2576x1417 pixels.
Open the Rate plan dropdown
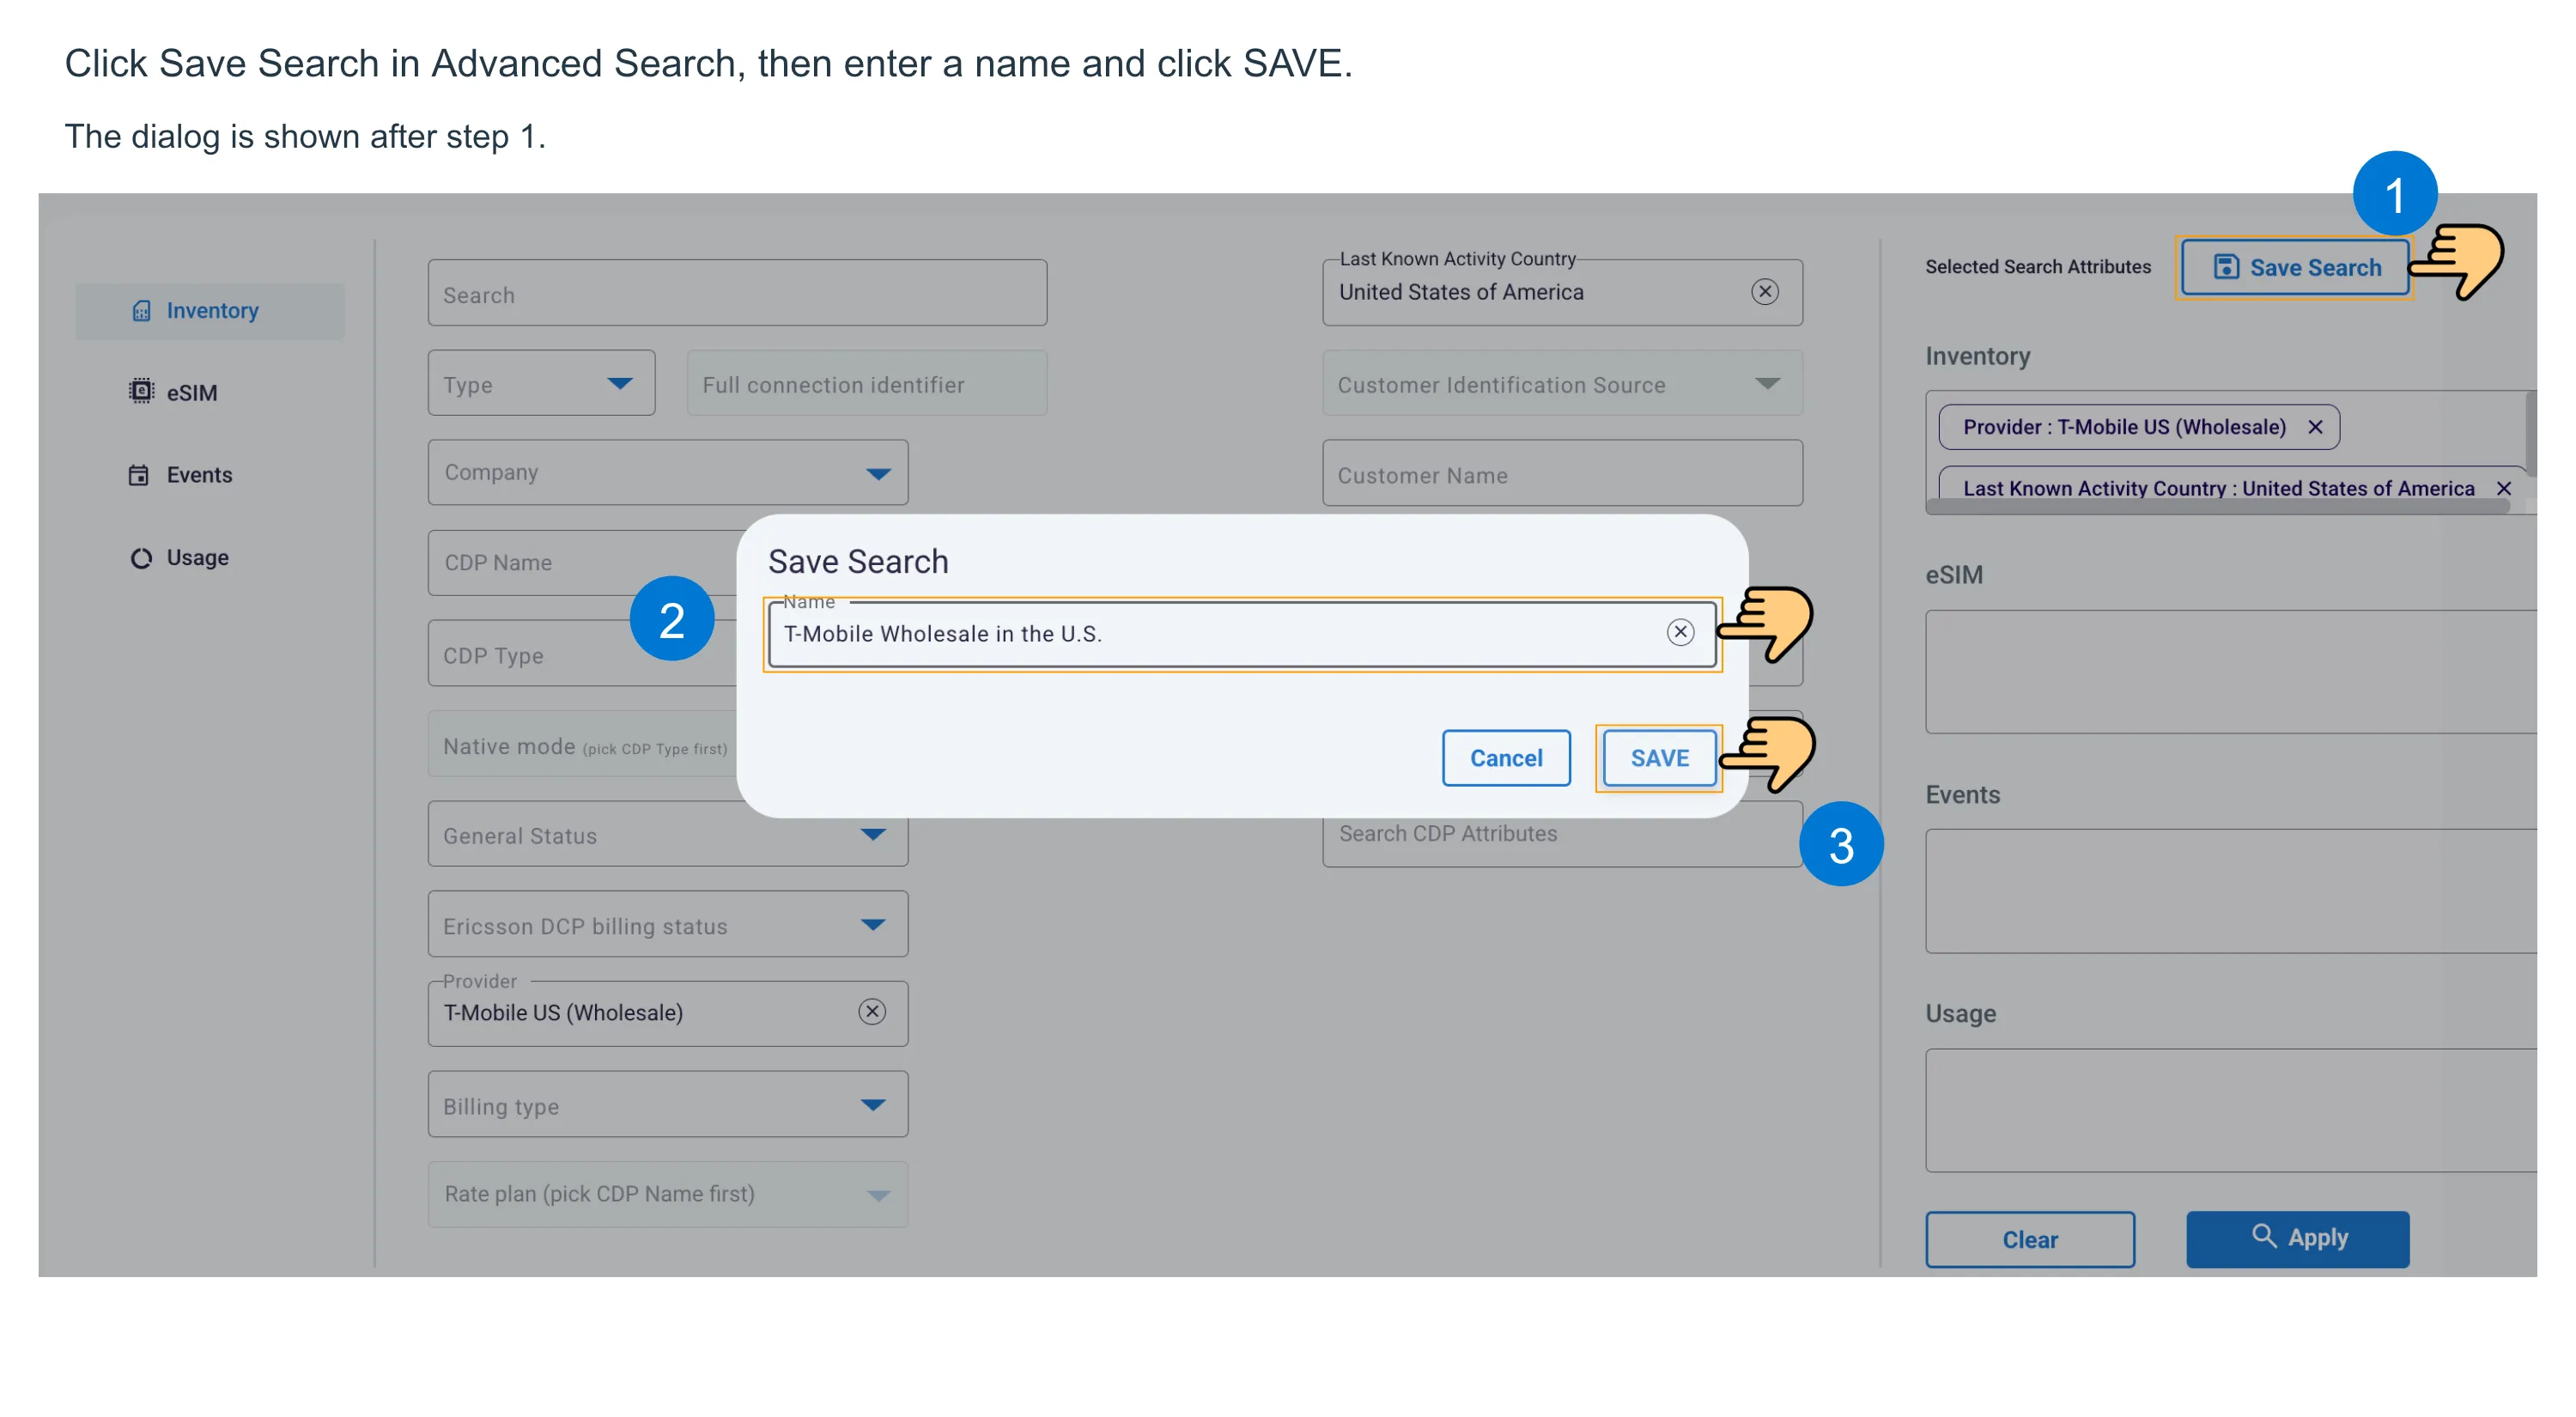coord(668,1195)
